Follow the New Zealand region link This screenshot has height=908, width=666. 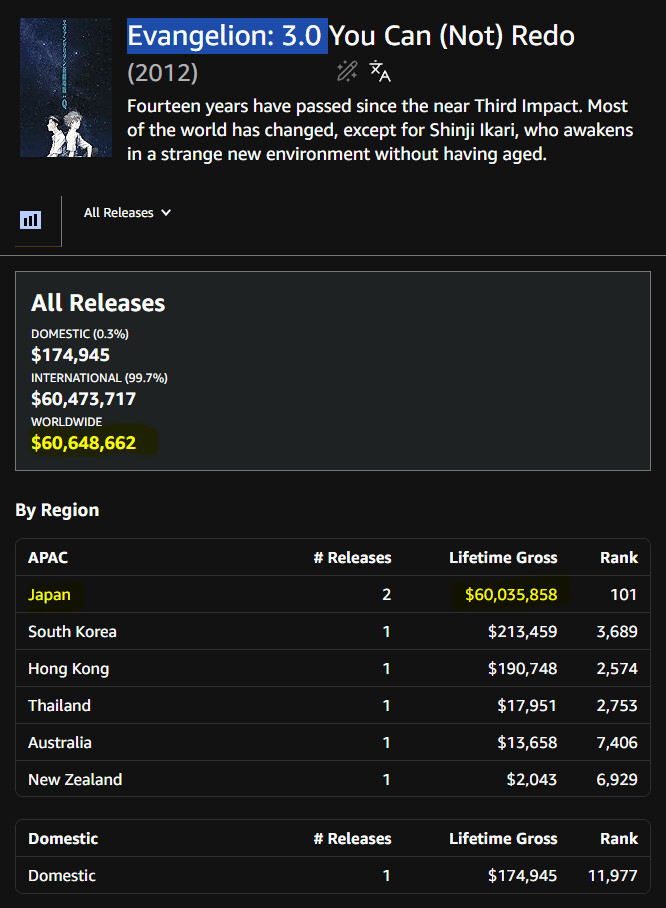(x=75, y=779)
